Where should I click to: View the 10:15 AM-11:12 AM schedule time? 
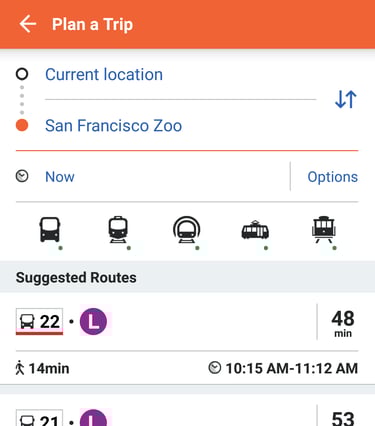click(292, 369)
